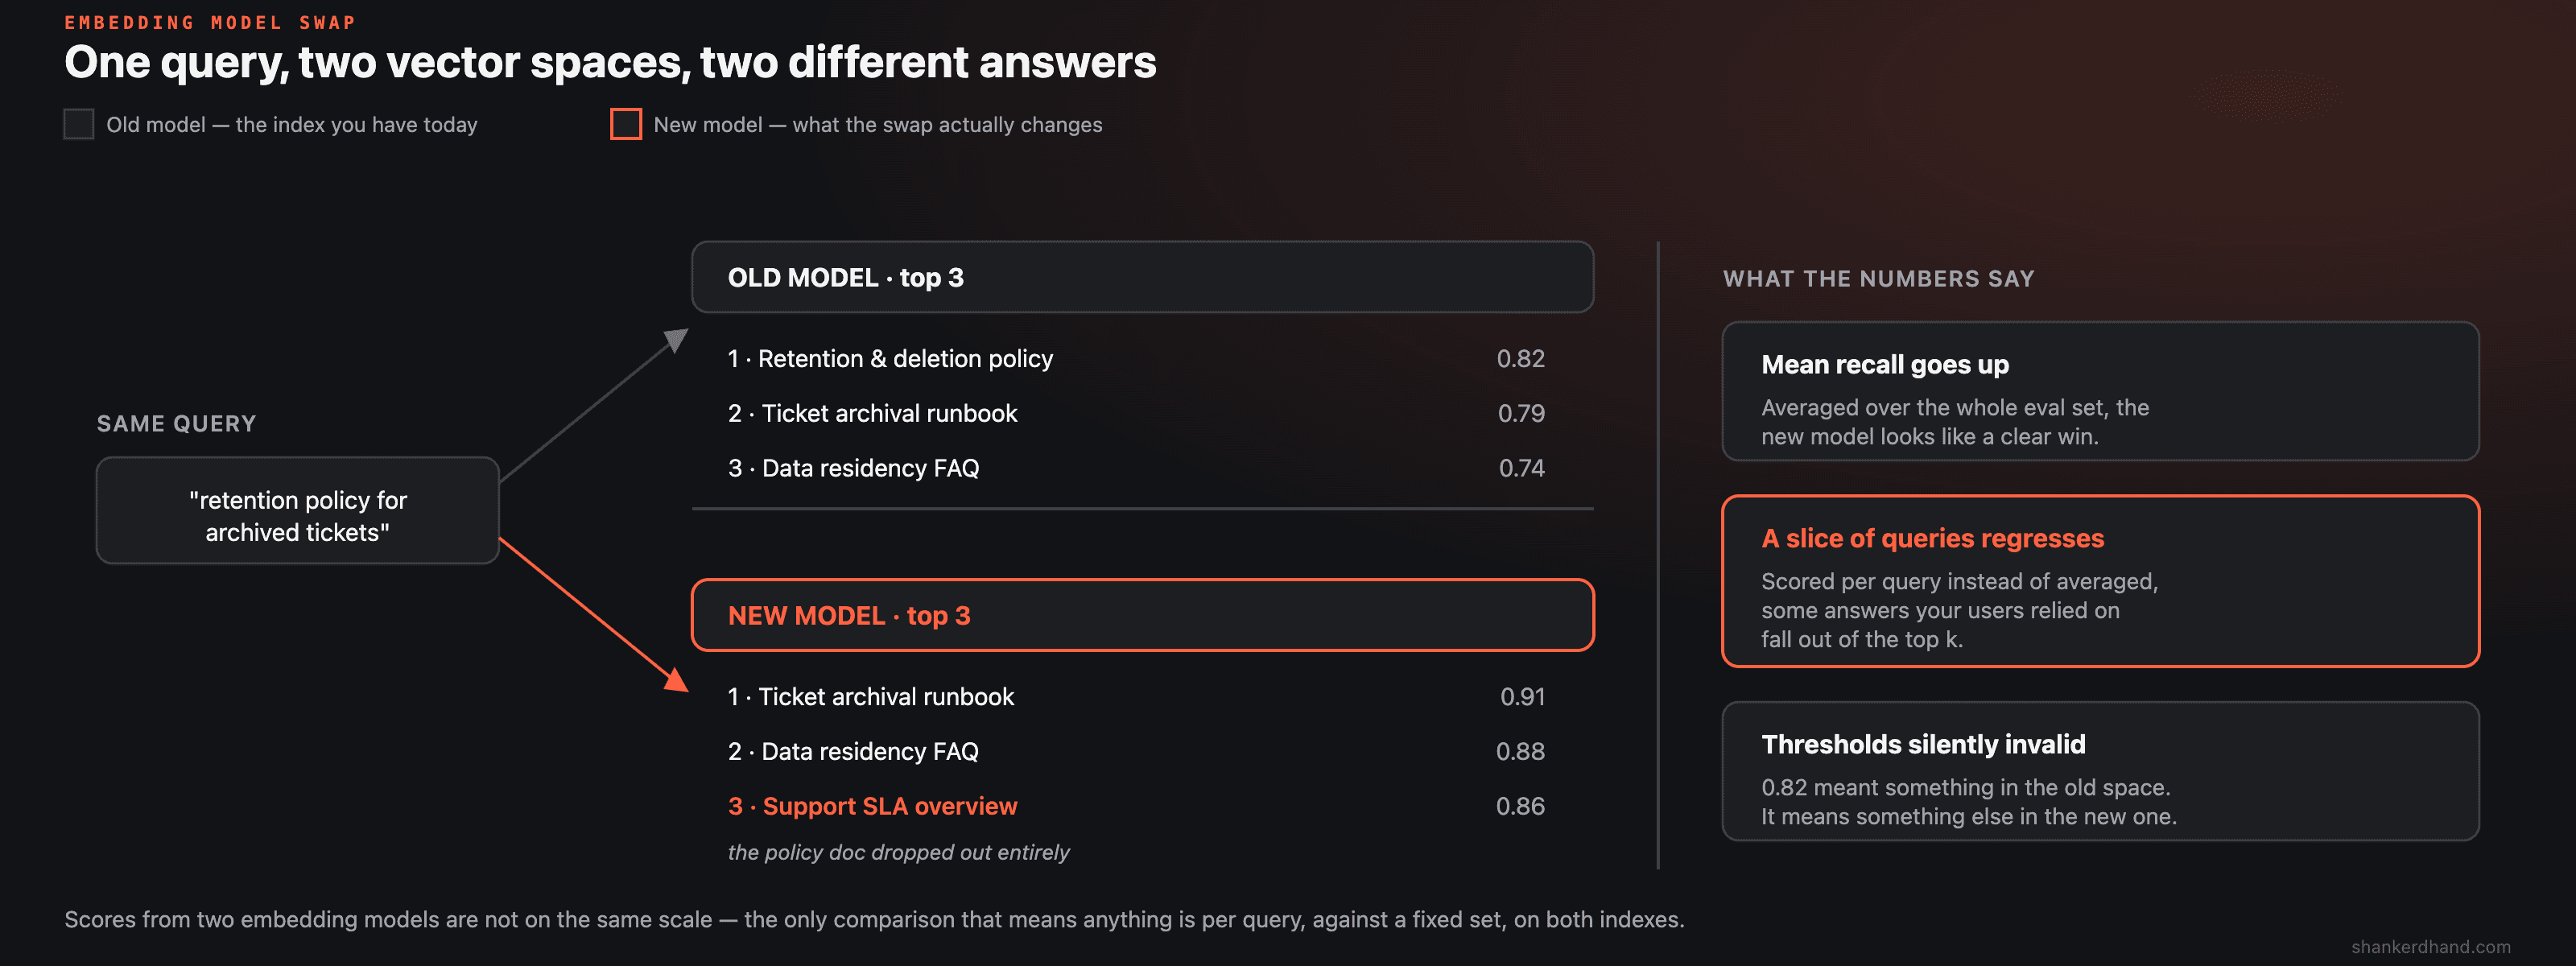The width and height of the screenshot is (2576, 966).
Task: Select the OLD MODEL top 3 header
Action: [1142, 277]
